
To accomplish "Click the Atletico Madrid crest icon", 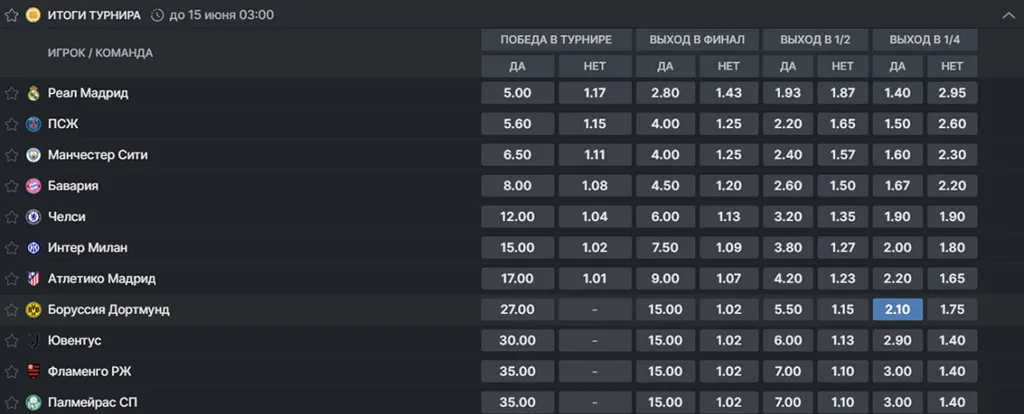I will point(33,279).
